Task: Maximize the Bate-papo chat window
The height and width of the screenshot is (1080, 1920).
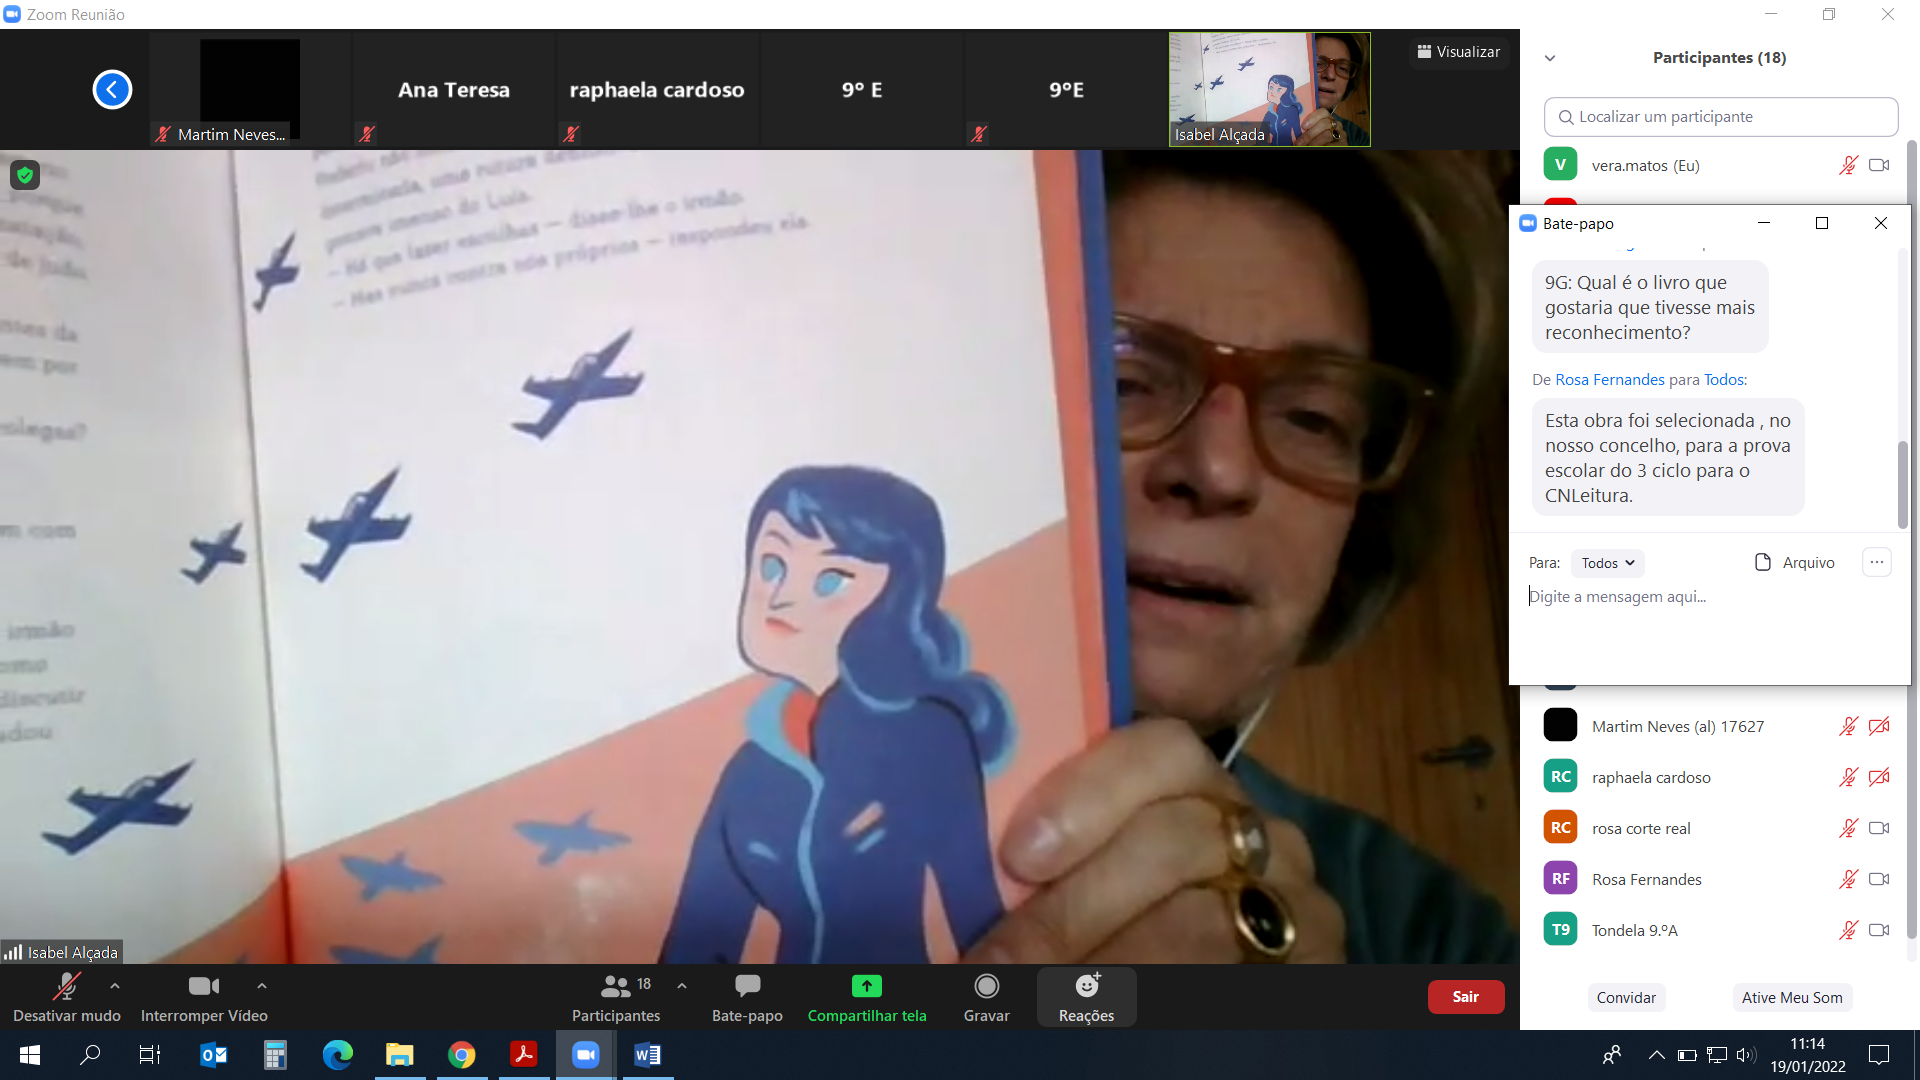Action: pos(1822,224)
